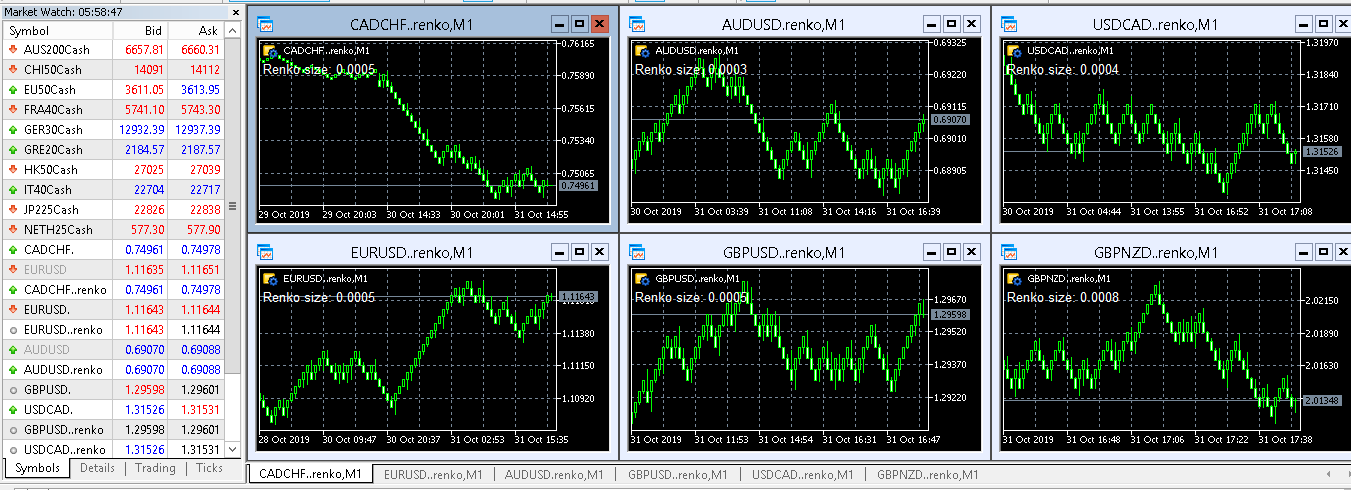Click the chart icon in GBPNZD..renko window title bar
This screenshot has height=490, width=1351.
(x=1009, y=252)
